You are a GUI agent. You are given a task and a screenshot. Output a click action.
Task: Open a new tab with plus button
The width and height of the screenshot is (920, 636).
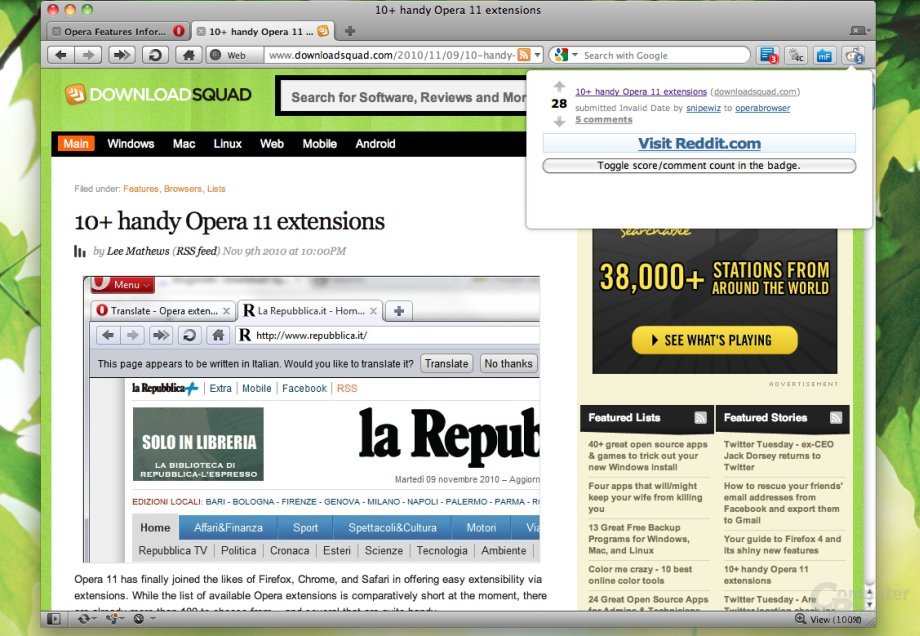tap(350, 31)
